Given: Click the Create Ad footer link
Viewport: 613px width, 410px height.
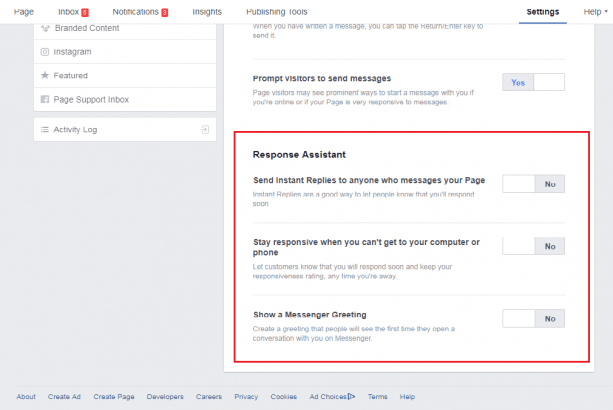Looking at the screenshot, I should 65,397.
